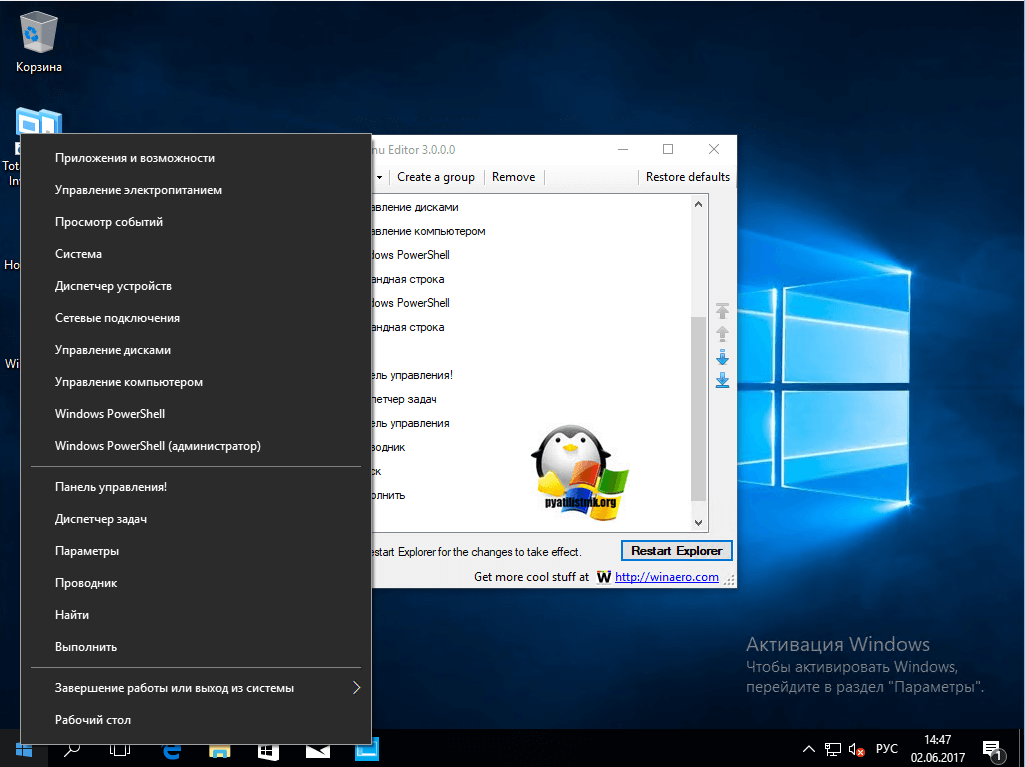Viewport: 1025px width, 767px height.
Task: Click the list's scroll up arrow
Action: coord(698,205)
